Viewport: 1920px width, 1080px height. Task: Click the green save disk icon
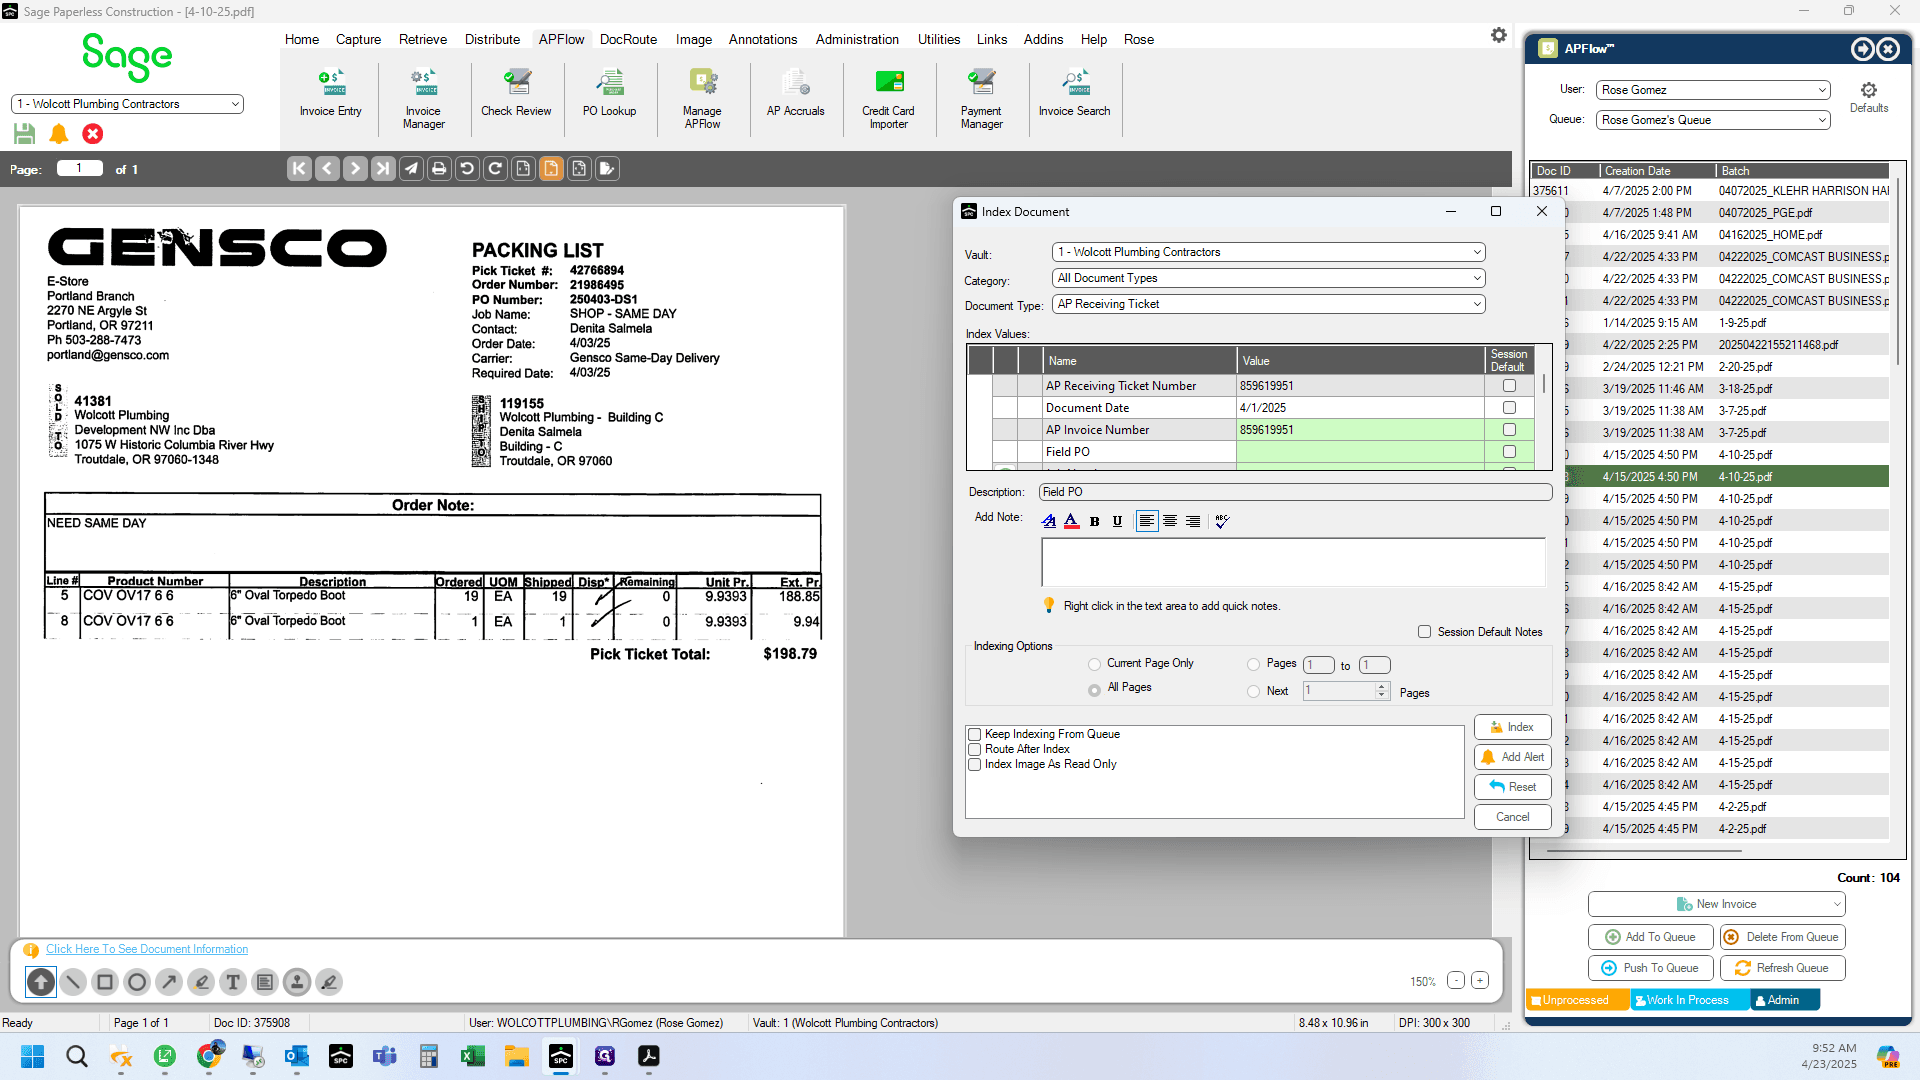25,133
